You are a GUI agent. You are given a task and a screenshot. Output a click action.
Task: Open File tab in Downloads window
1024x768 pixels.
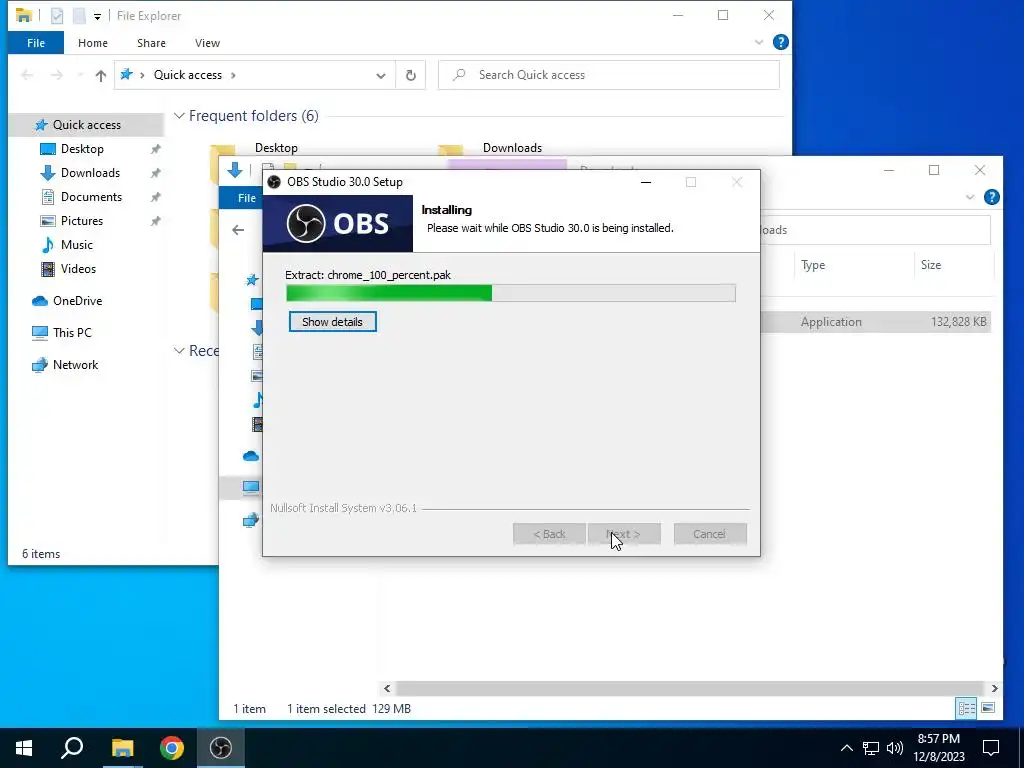point(246,198)
